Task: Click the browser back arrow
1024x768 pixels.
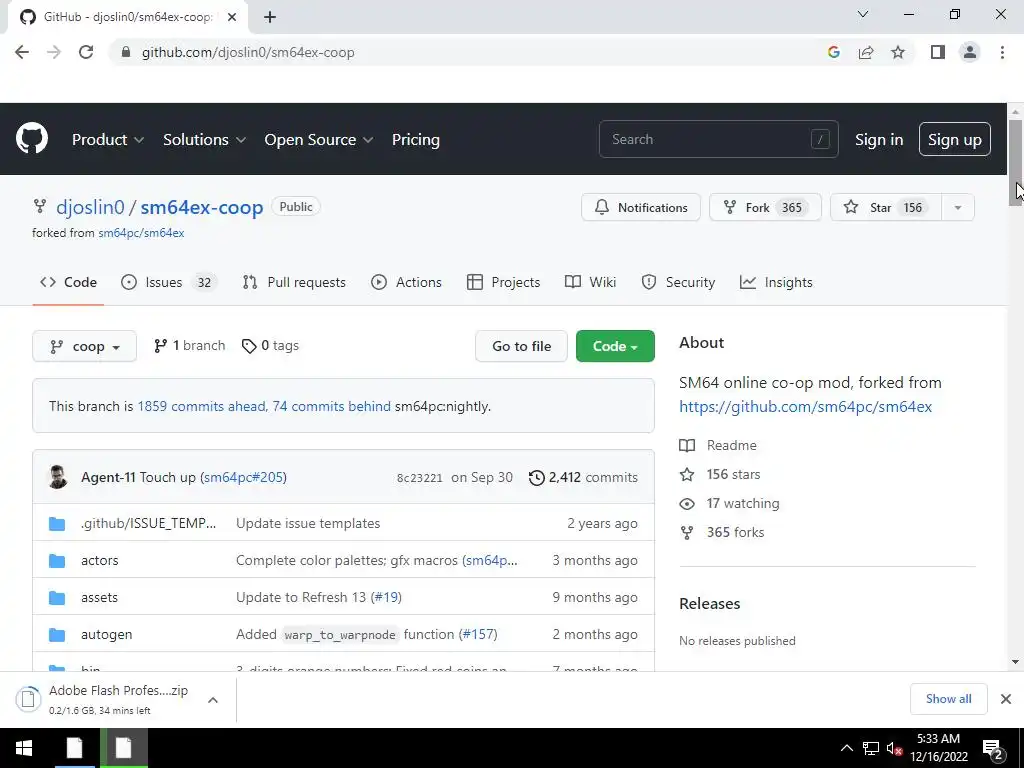Action: coord(22,52)
